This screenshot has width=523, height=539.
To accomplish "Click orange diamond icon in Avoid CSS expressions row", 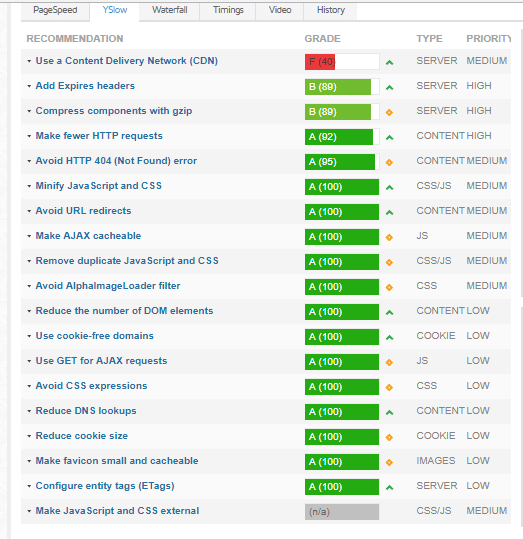I will click(x=389, y=387).
